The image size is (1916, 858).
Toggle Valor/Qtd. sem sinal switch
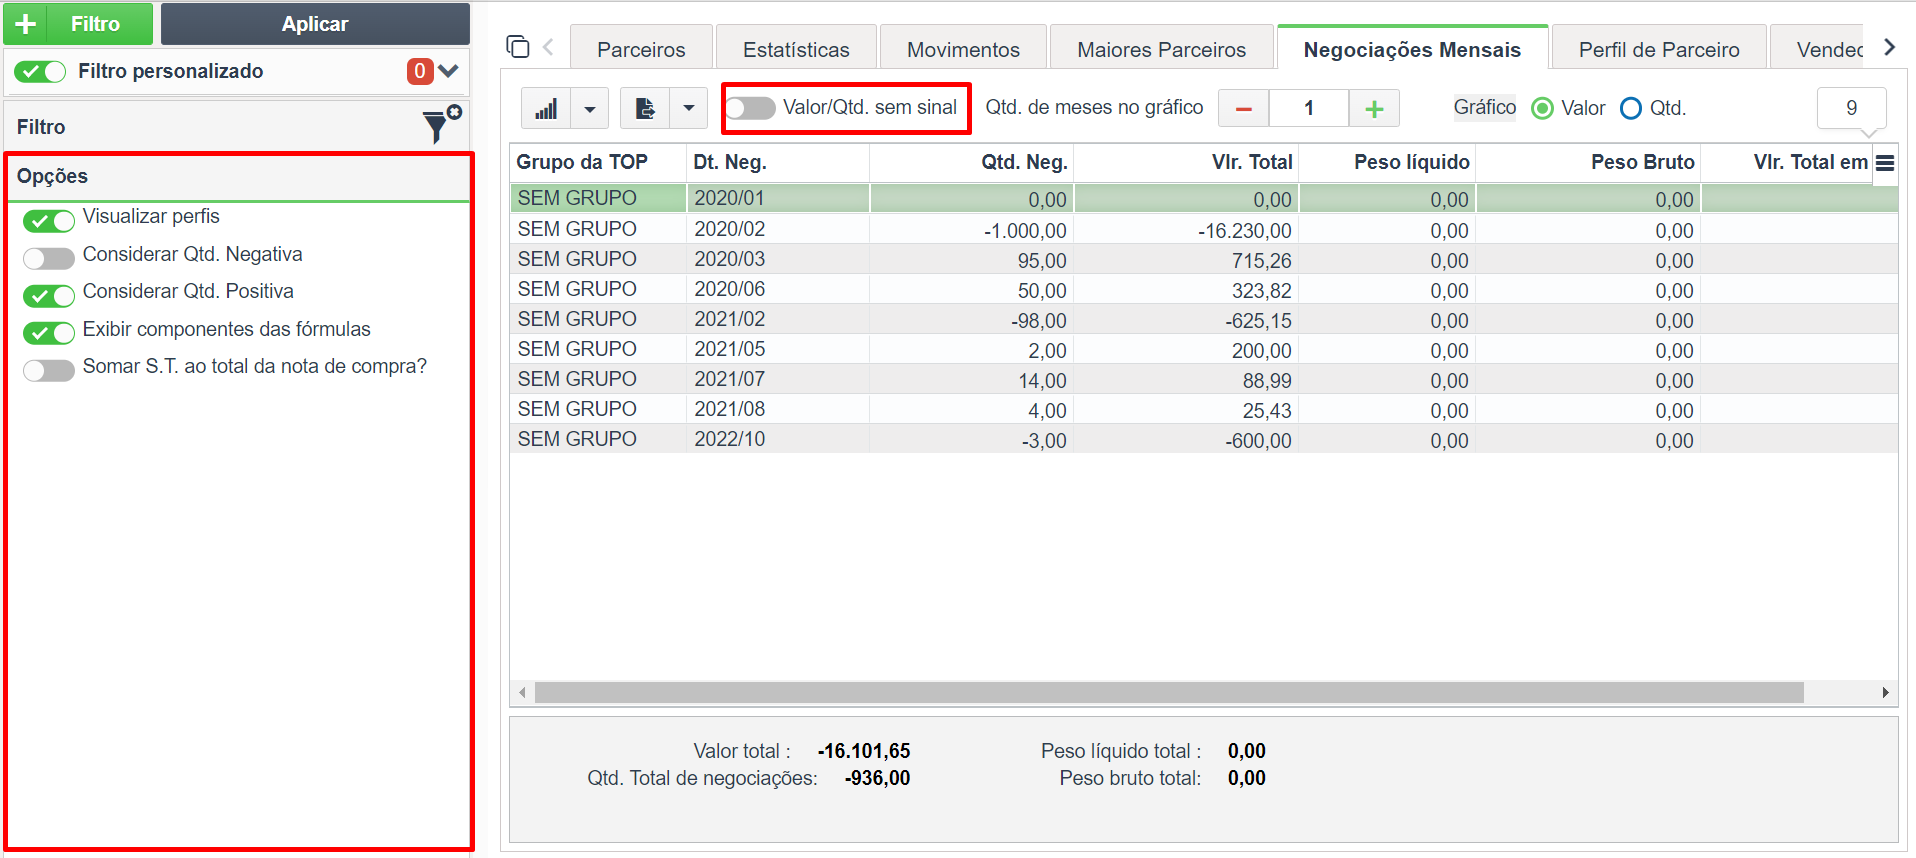(x=750, y=108)
